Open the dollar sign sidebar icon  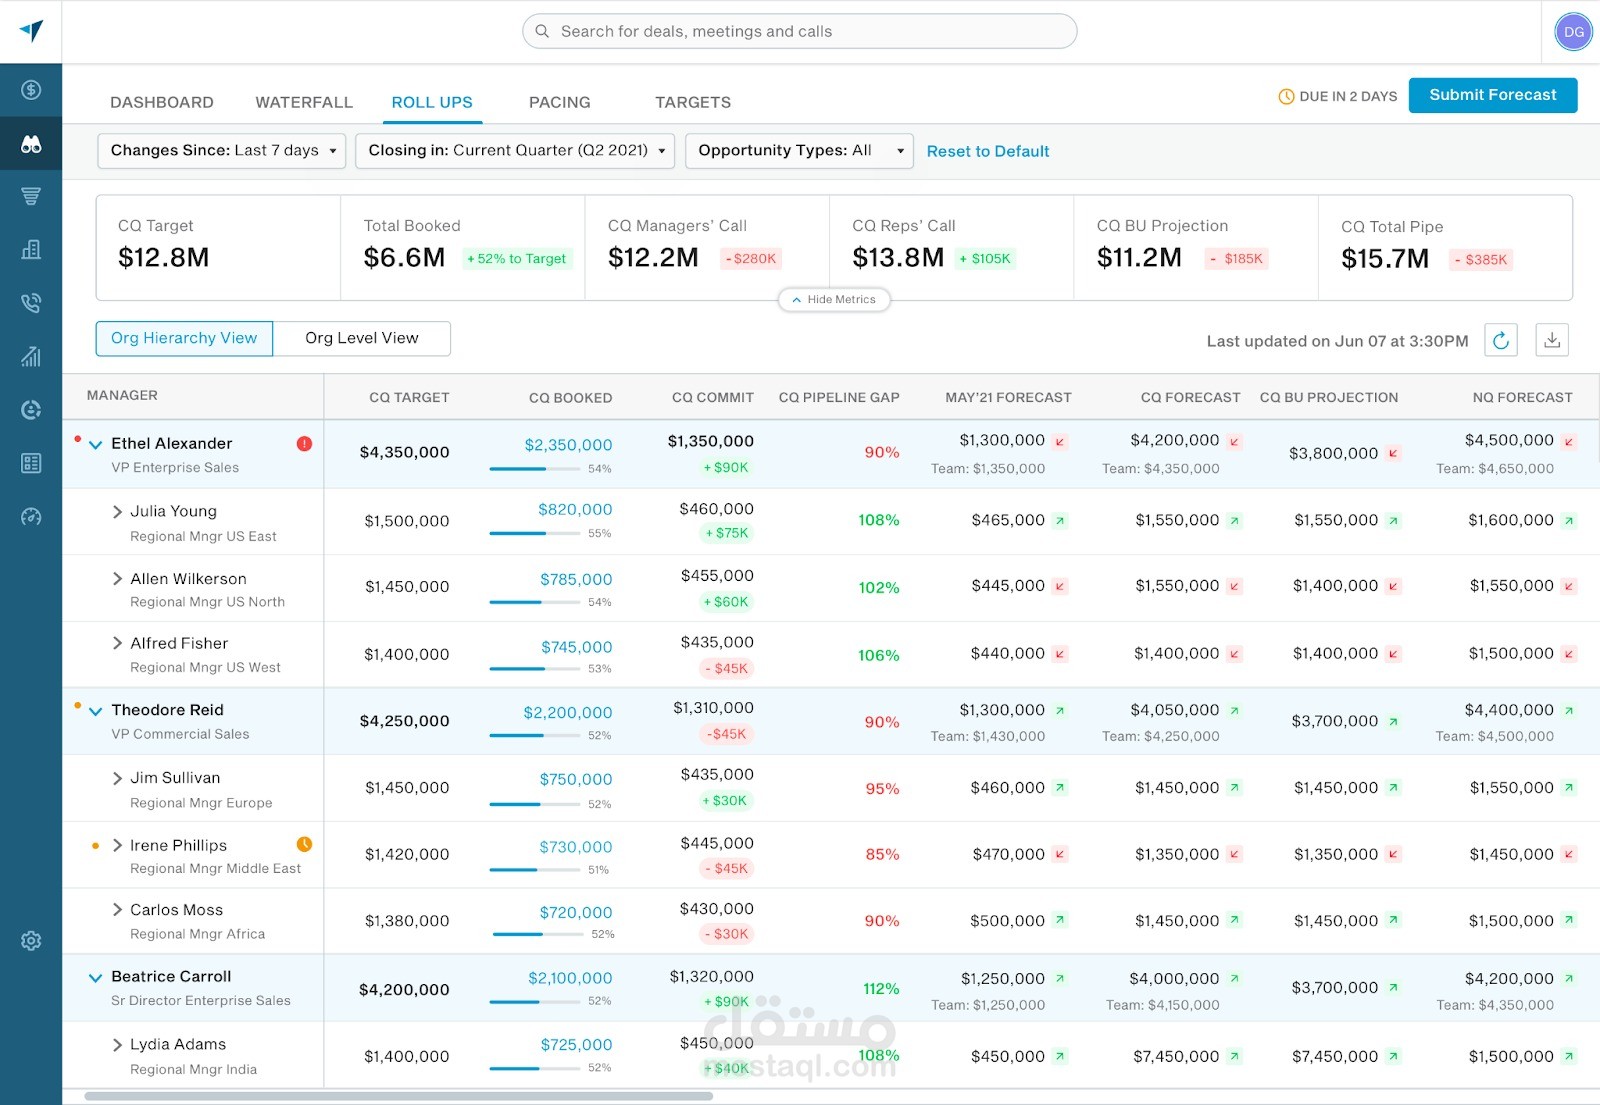tap(31, 90)
